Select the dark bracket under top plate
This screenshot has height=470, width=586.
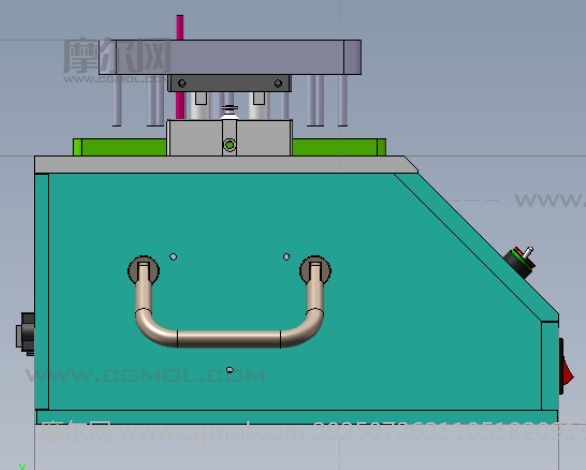[229, 83]
